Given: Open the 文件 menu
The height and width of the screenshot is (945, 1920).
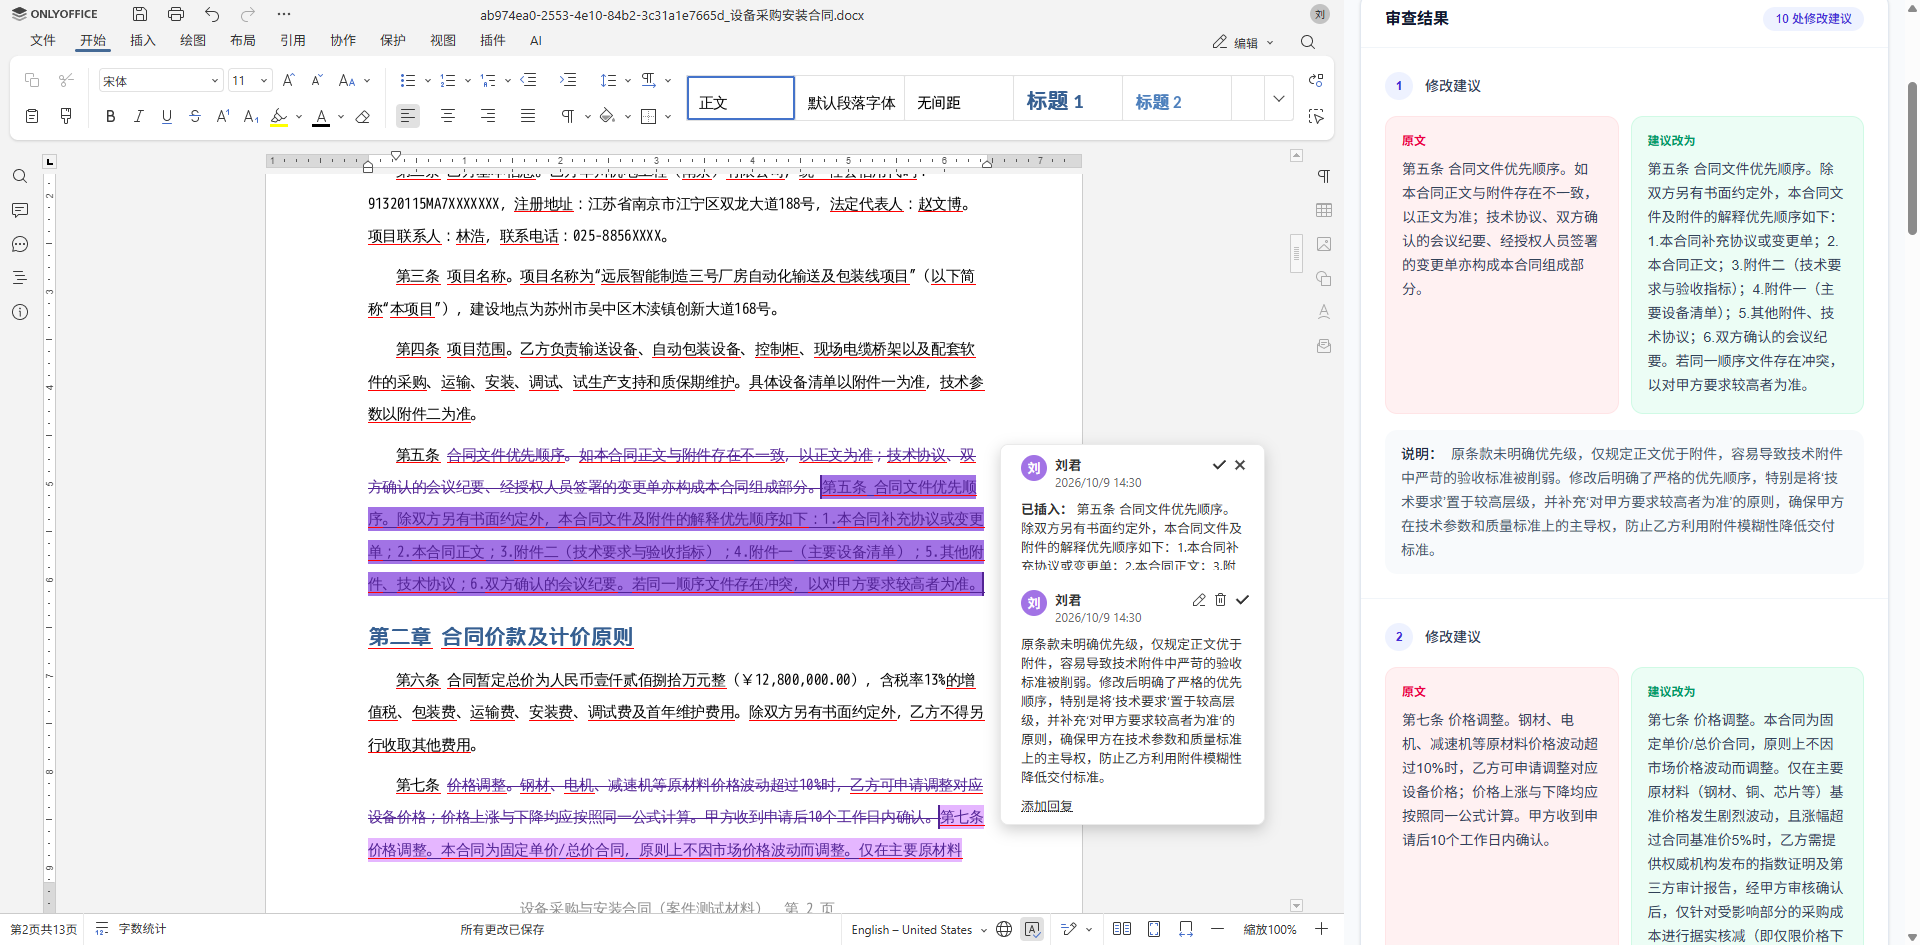Looking at the screenshot, I should (43, 41).
